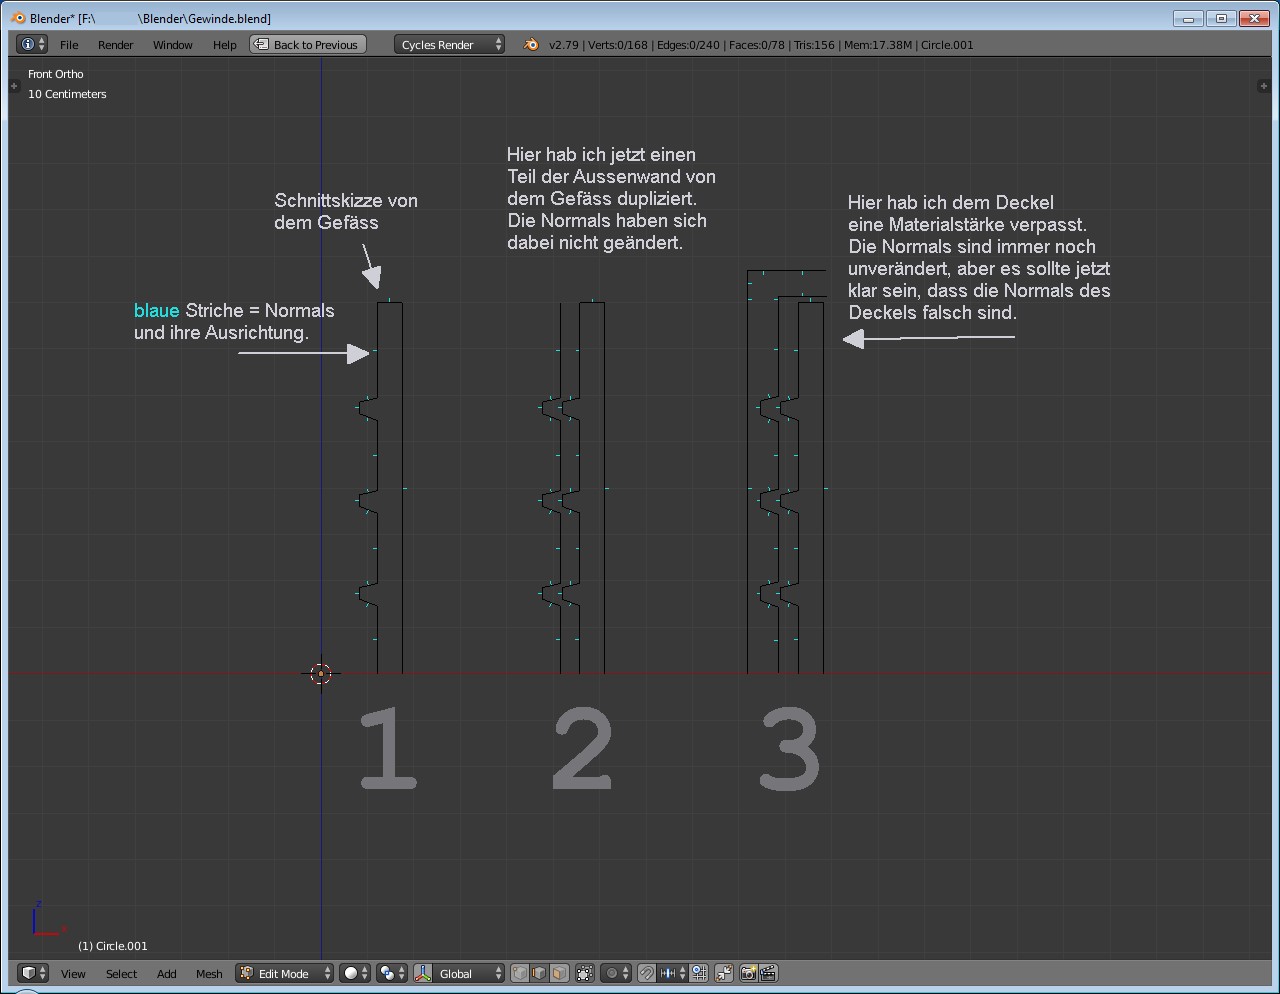Open the viewport shading mode selector
Screen dimensions: 1280x994
tap(355, 973)
